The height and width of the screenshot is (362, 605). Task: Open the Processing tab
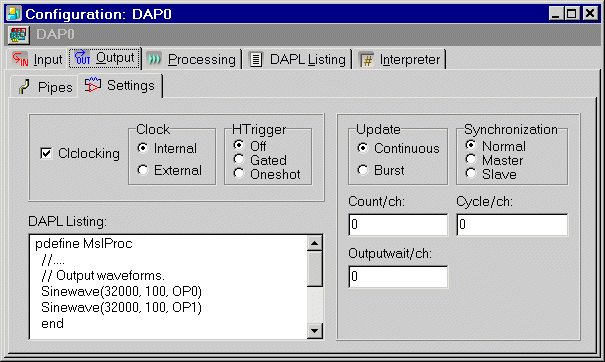tap(192, 59)
